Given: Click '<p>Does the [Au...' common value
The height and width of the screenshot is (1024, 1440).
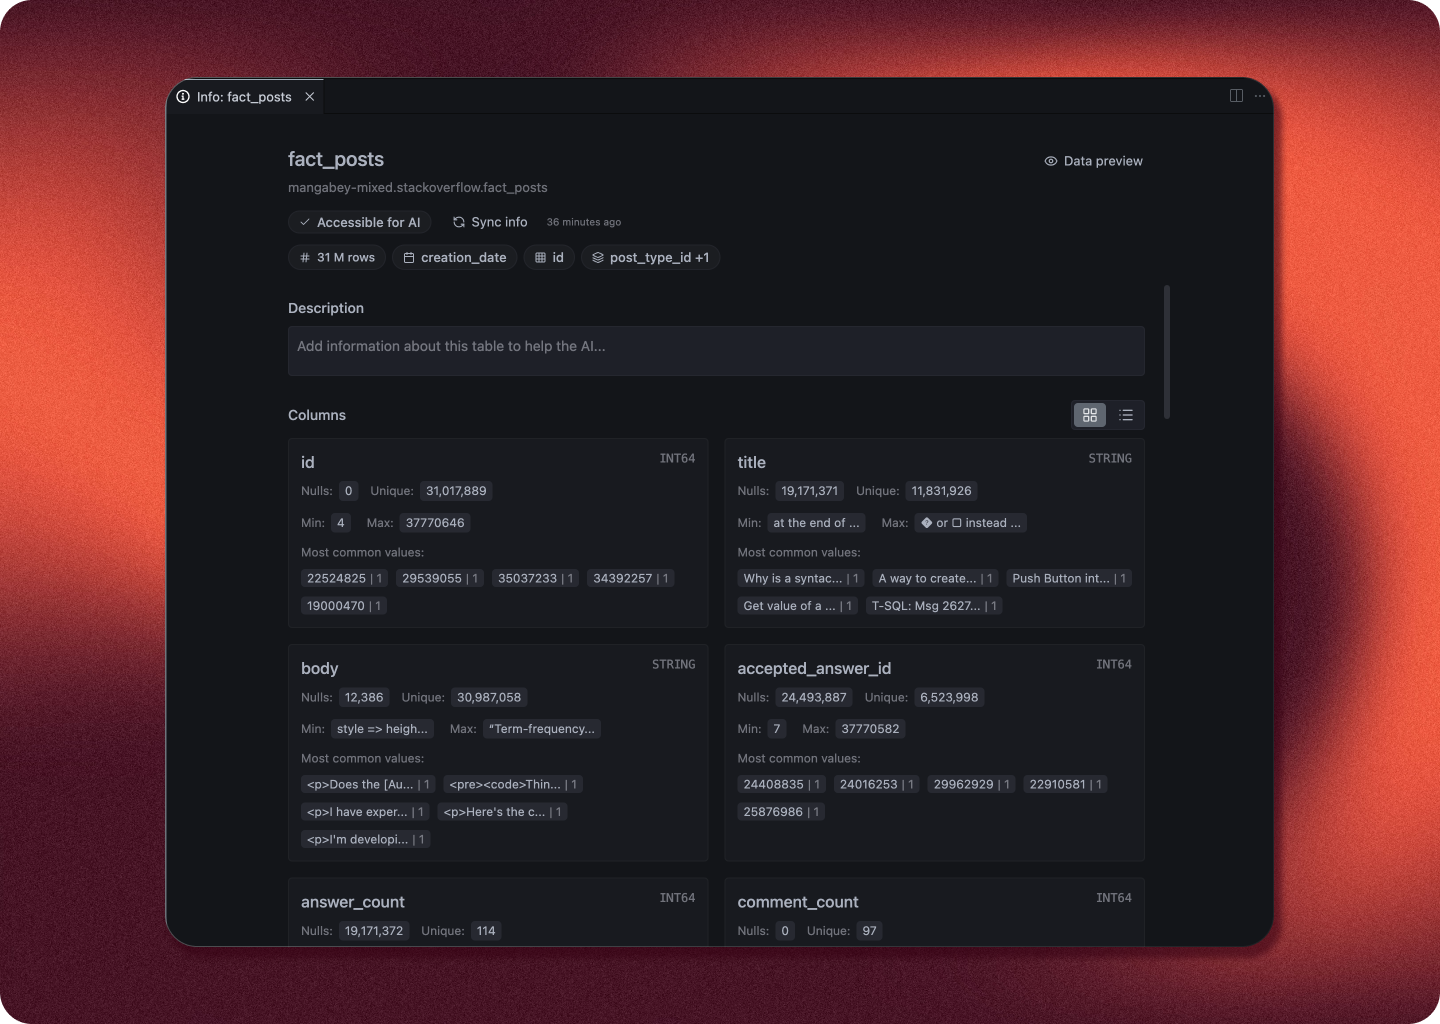Looking at the screenshot, I should [368, 785].
